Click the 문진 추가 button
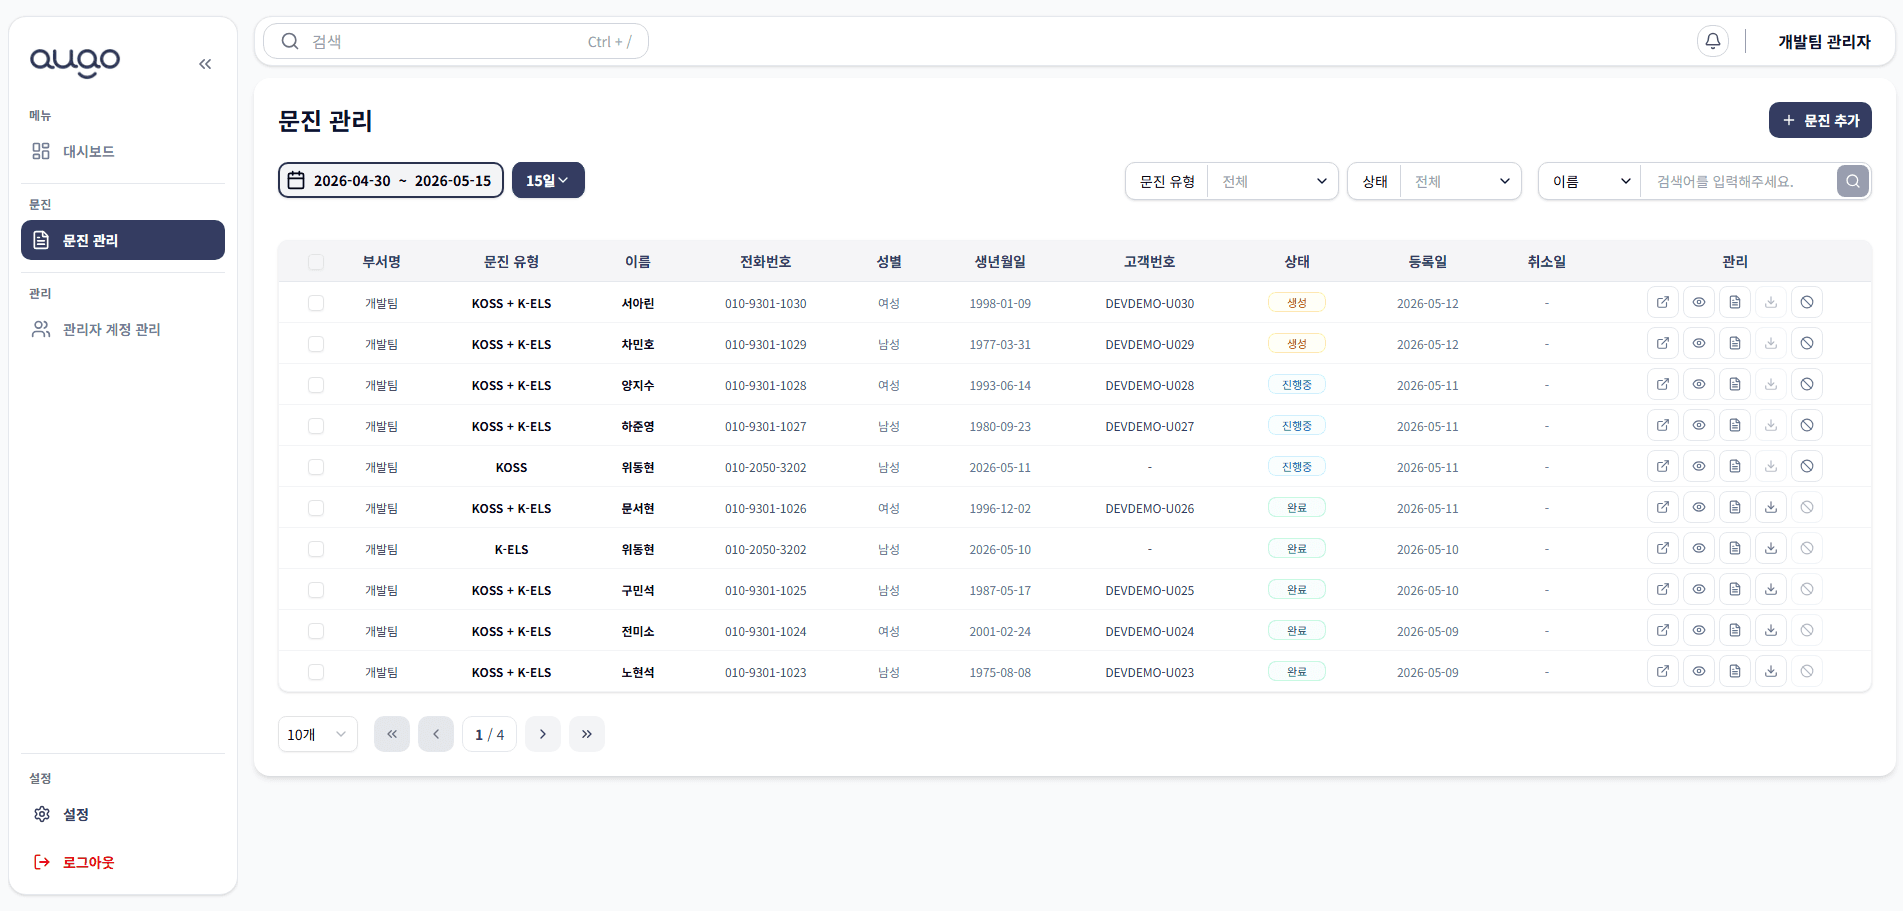 tap(1820, 120)
